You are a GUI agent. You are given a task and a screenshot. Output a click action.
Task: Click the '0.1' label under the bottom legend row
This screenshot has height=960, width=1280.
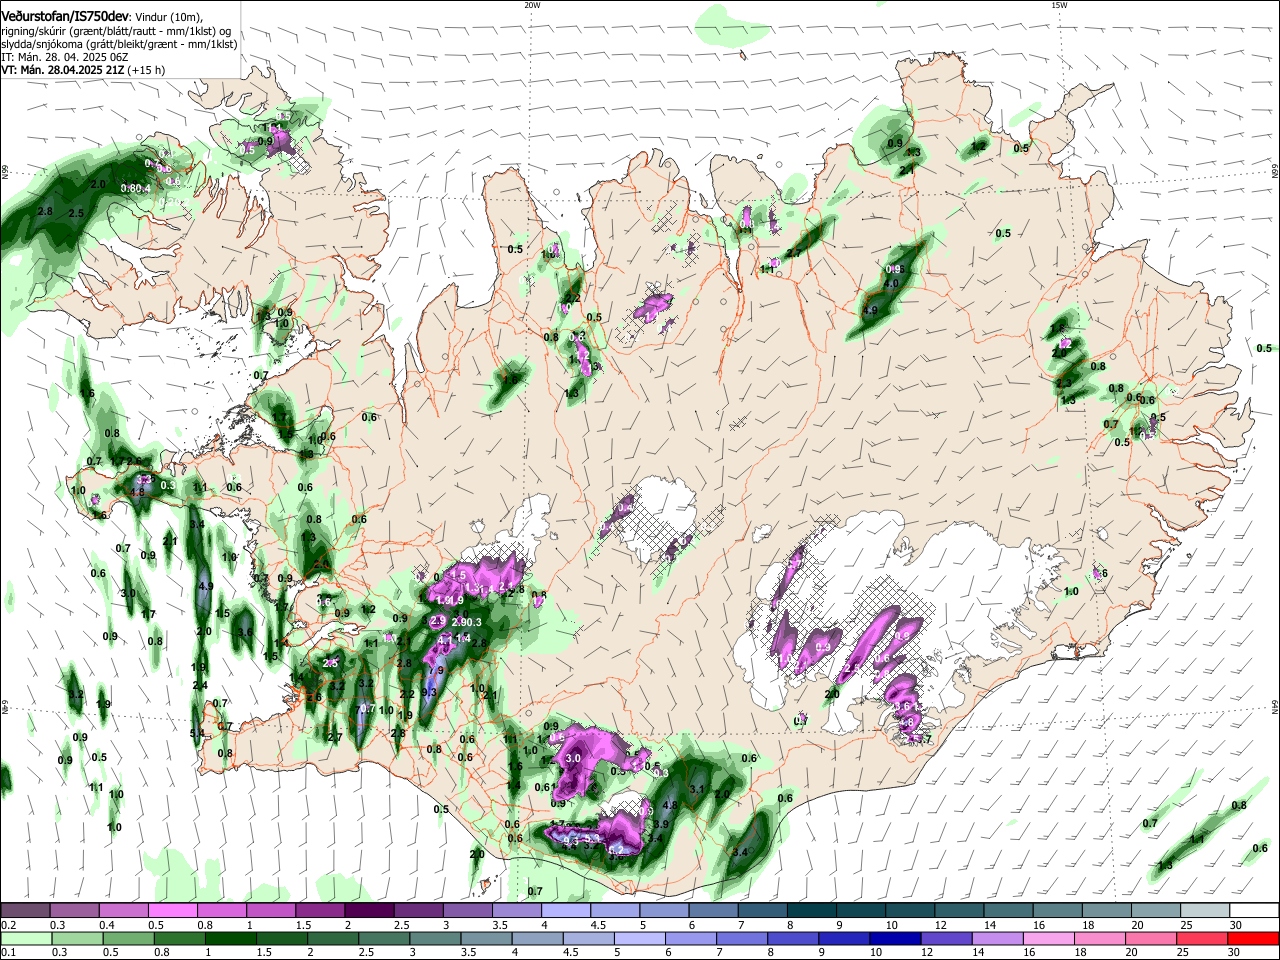pyautogui.click(x=8, y=953)
